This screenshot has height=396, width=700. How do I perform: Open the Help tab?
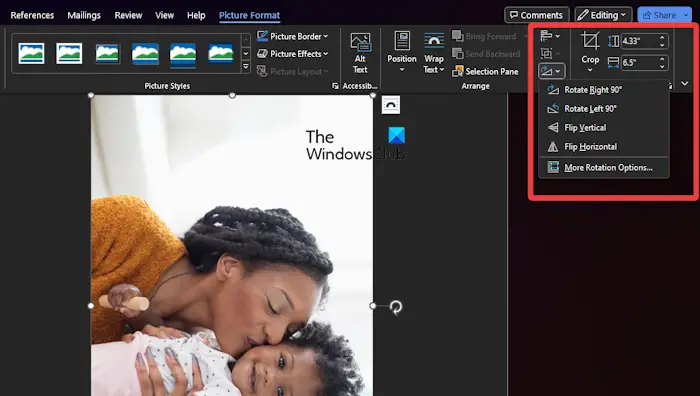196,15
